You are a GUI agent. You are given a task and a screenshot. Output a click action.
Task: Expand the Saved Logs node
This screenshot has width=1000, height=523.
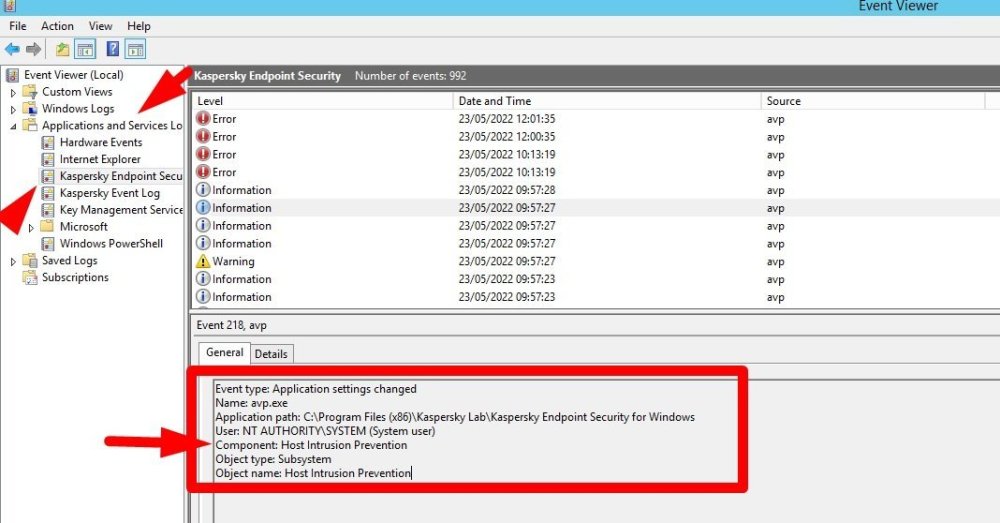13,261
